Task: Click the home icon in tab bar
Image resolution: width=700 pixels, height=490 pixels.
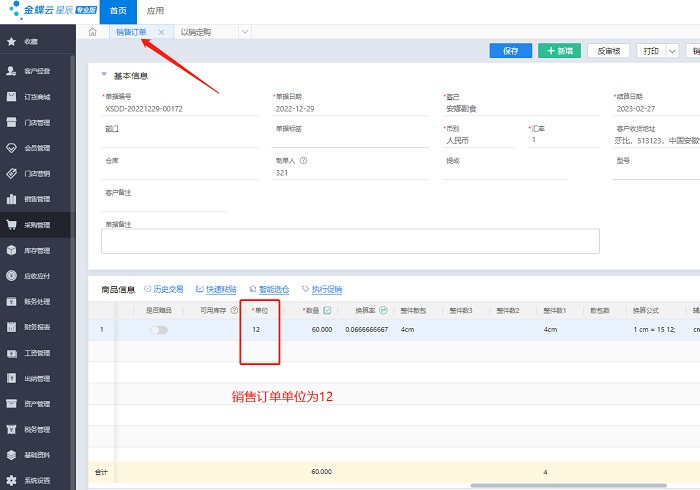Action: point(92,33)
